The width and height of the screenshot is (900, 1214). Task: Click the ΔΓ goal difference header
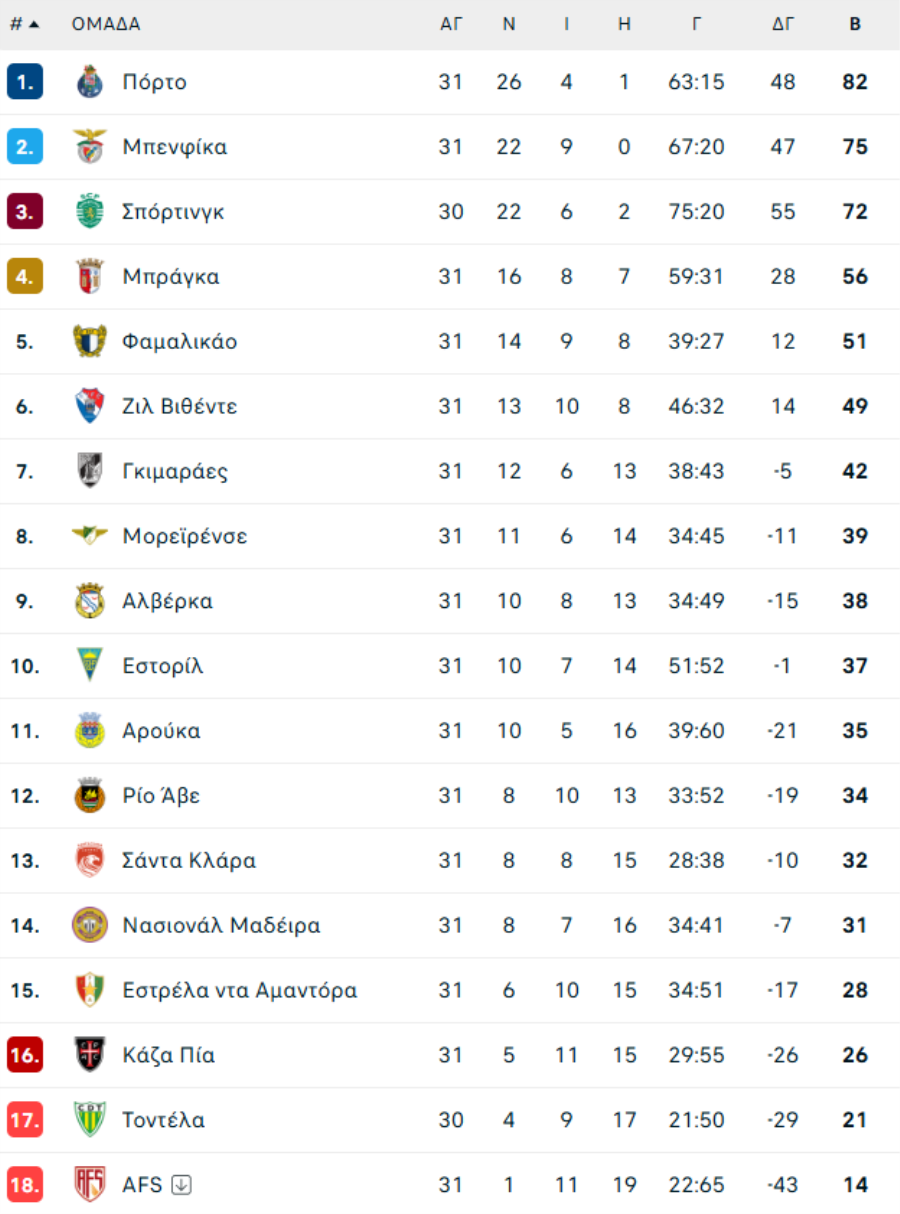coord(783,24)
